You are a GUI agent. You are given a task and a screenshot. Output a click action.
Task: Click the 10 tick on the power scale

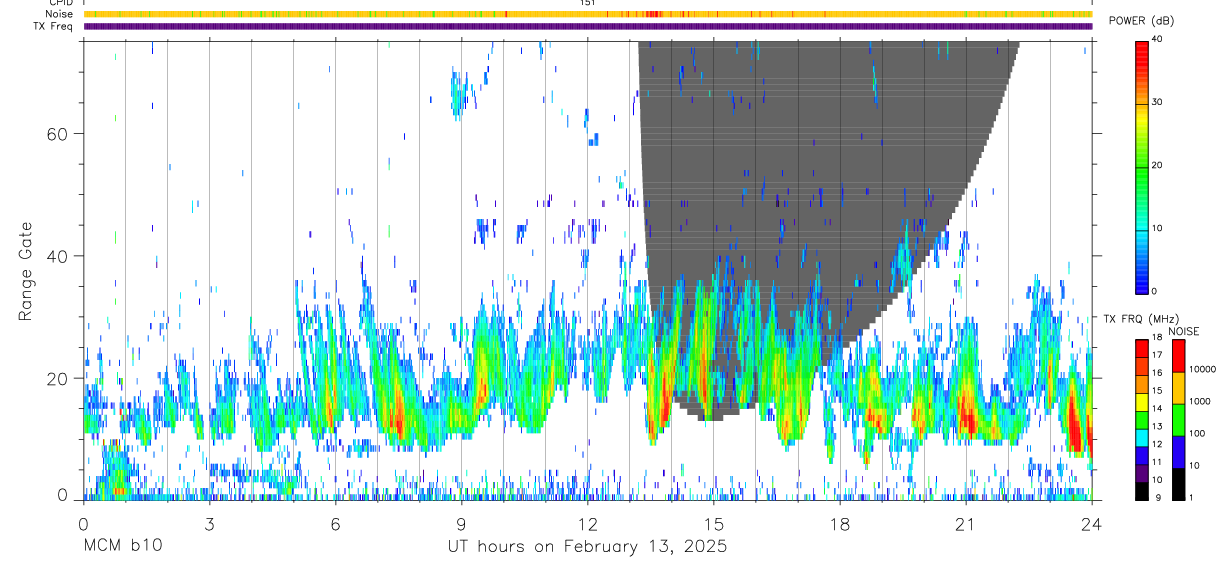[x=1157, y=228]
